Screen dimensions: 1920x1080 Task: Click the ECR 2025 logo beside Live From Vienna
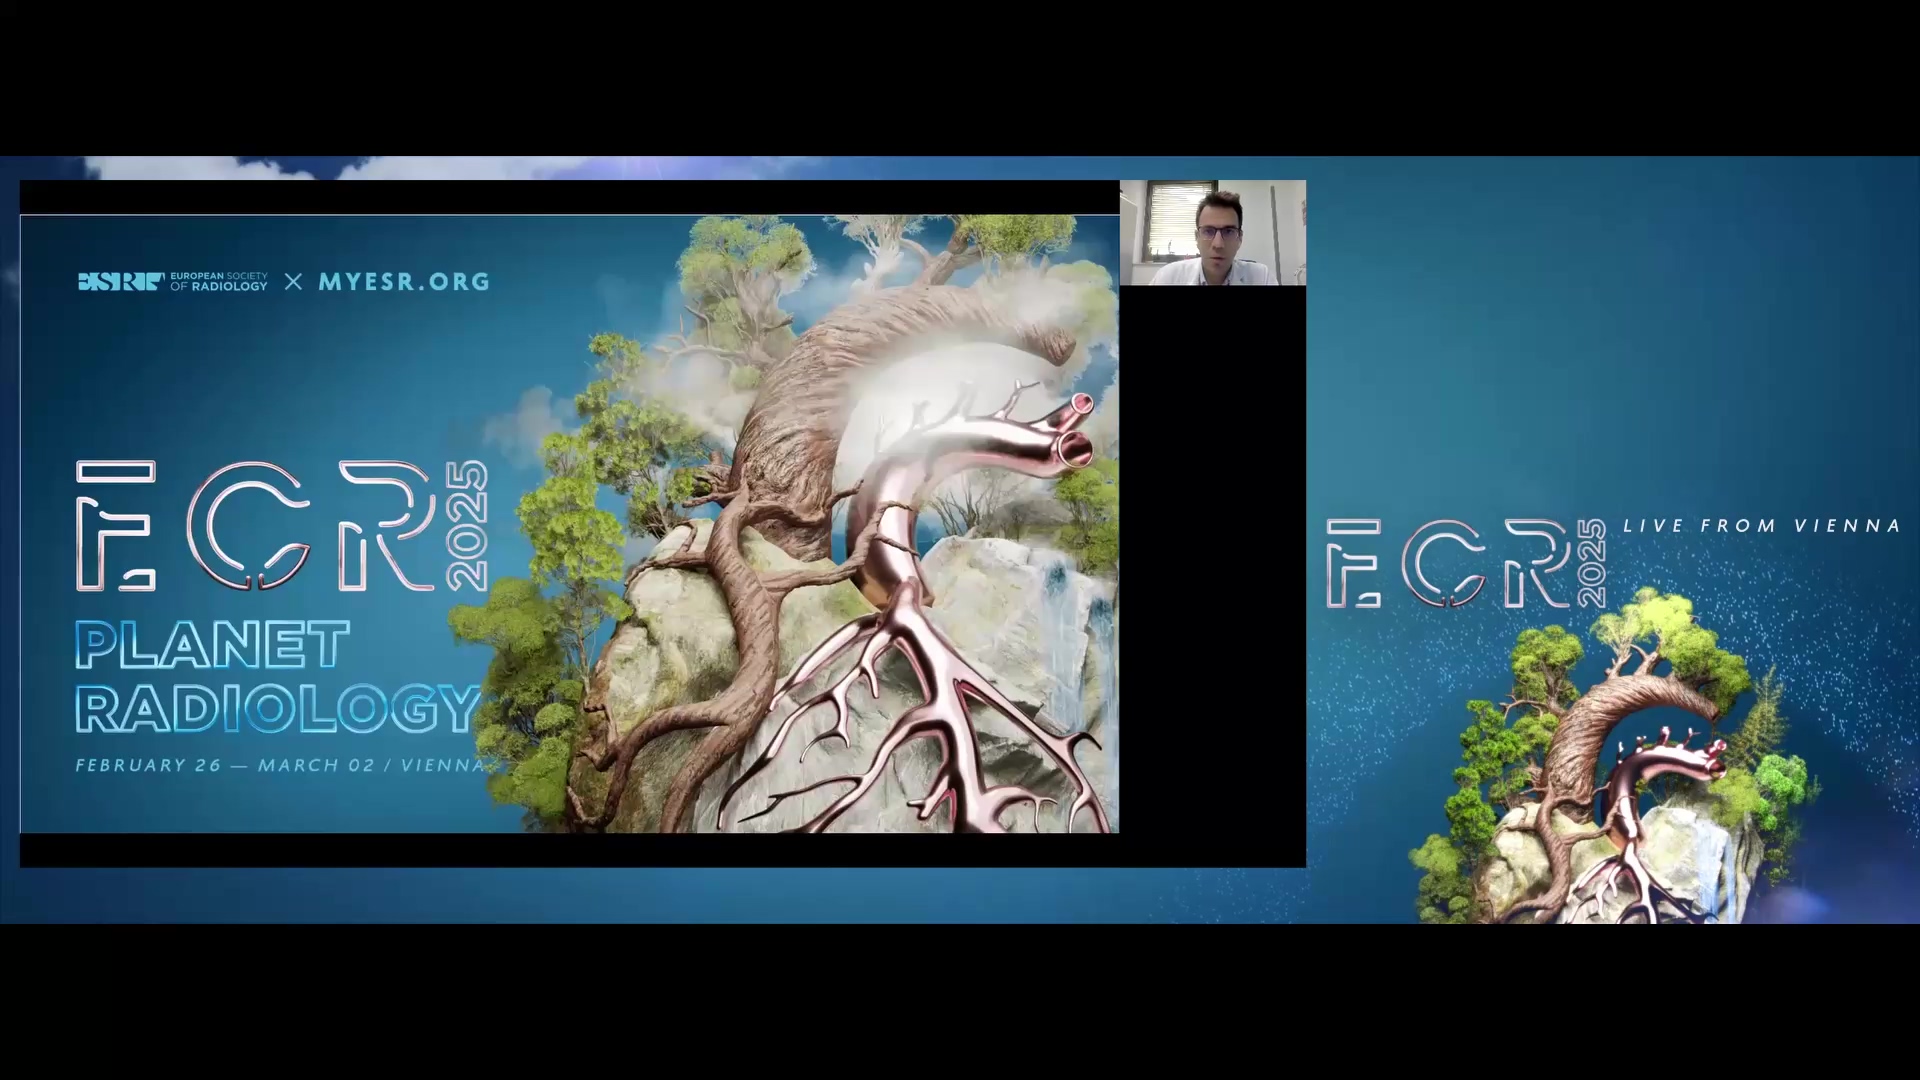tap(1466, 563)
